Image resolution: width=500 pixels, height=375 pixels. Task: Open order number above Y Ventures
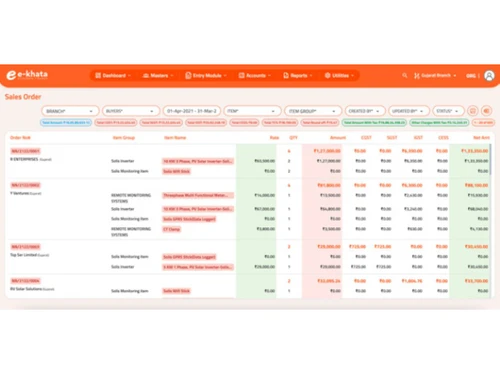point(25,185)
